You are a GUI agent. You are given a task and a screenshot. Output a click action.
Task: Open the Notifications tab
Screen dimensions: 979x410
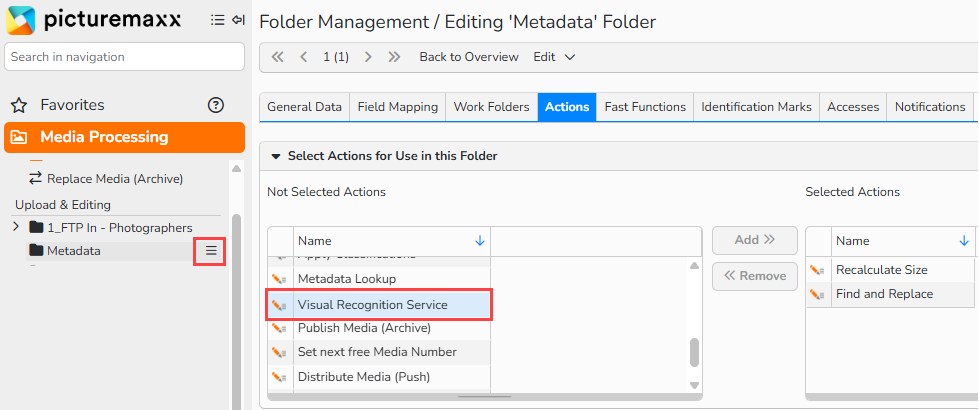pyautogui.click(x=930, y=107)
